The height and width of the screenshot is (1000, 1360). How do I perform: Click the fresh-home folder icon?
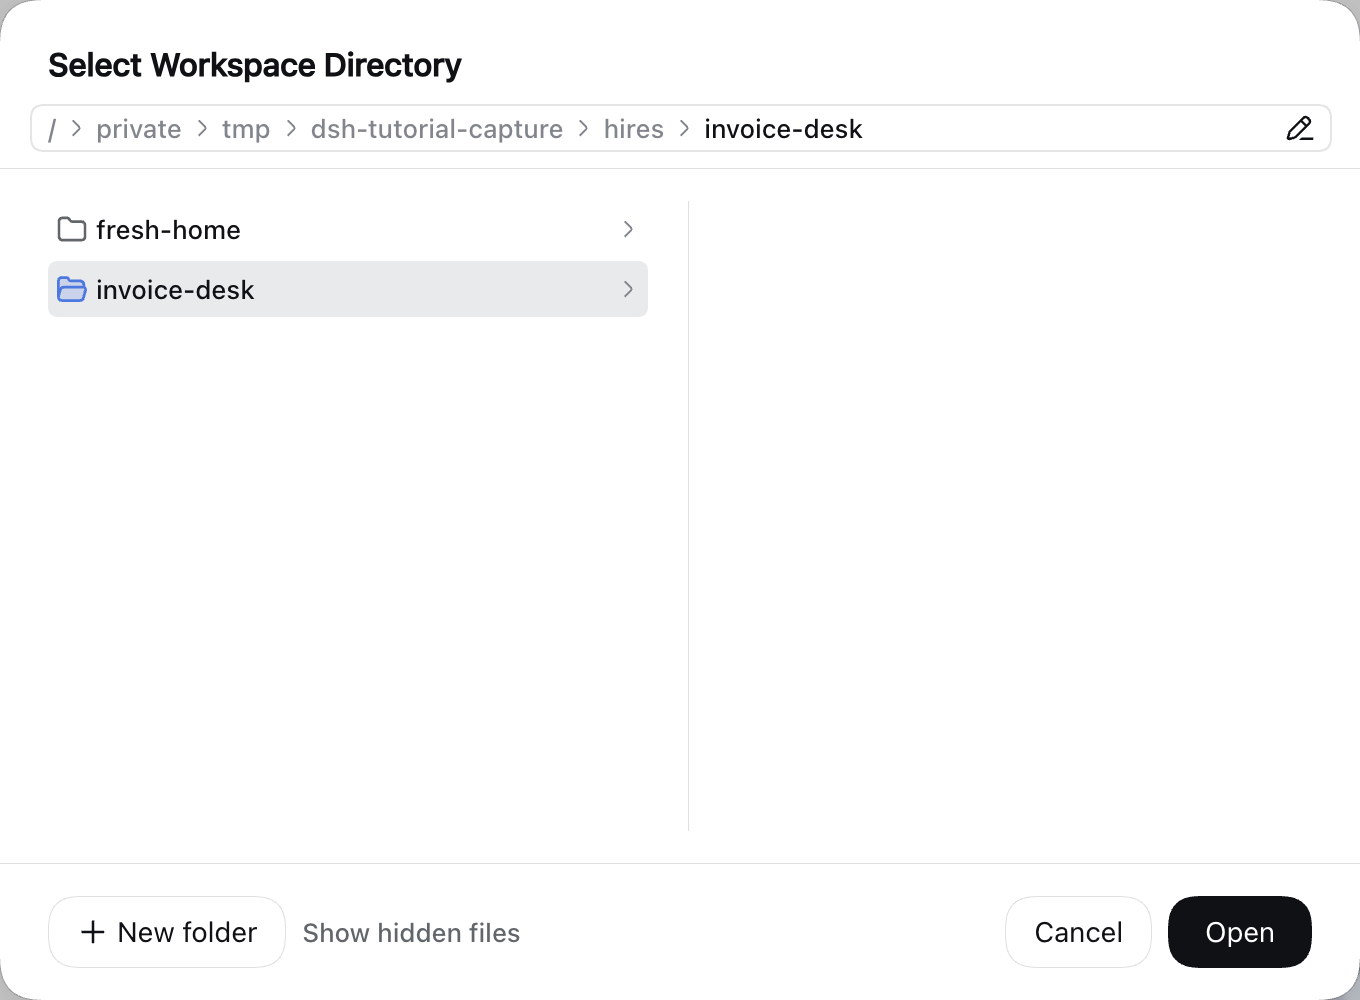72,229
